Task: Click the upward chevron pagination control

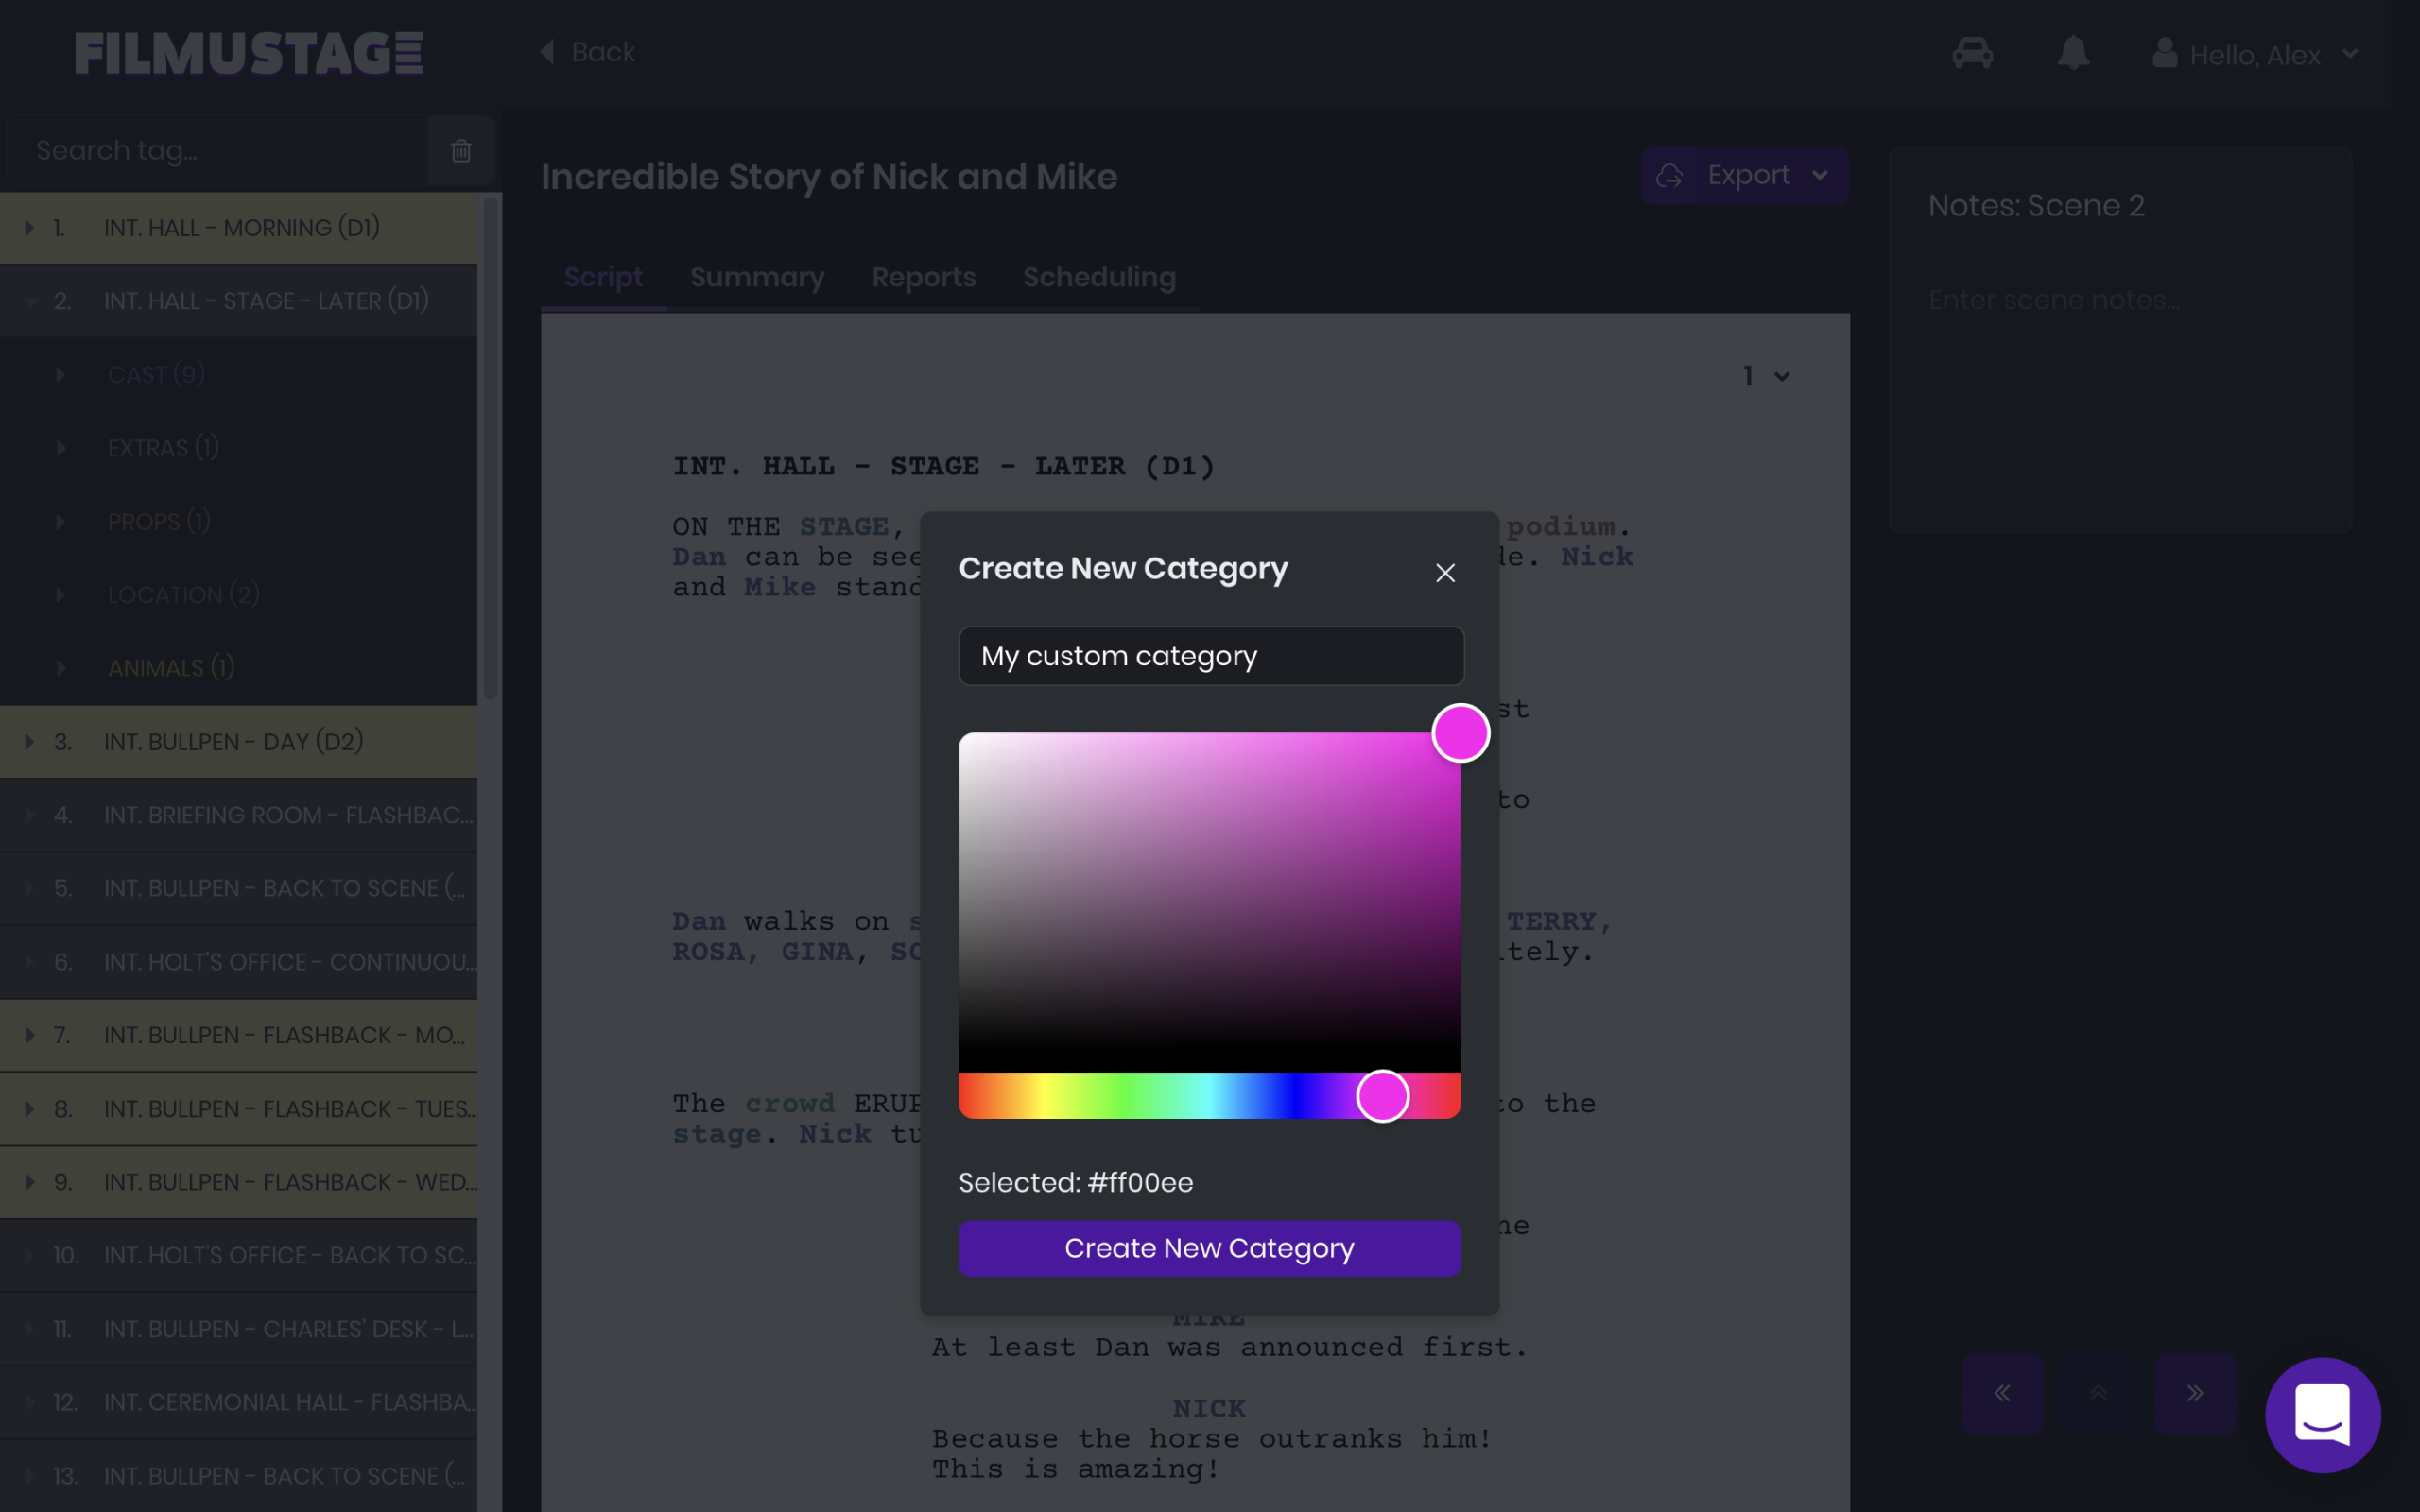Action: pos(2099,1393)
